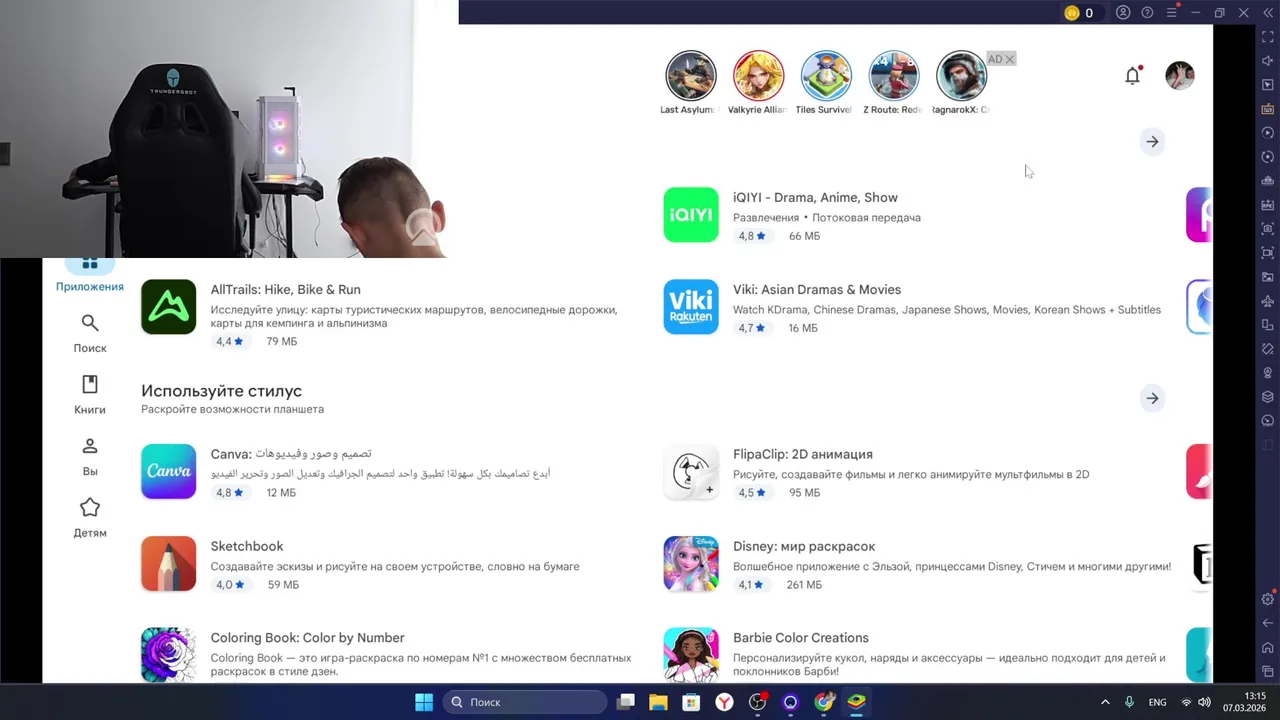Image resolution: width=1280 pixels, height=720 pixels.
Task: Collapse the BlueStacks side toolbar with double chevron
Action: point(1268,13)
